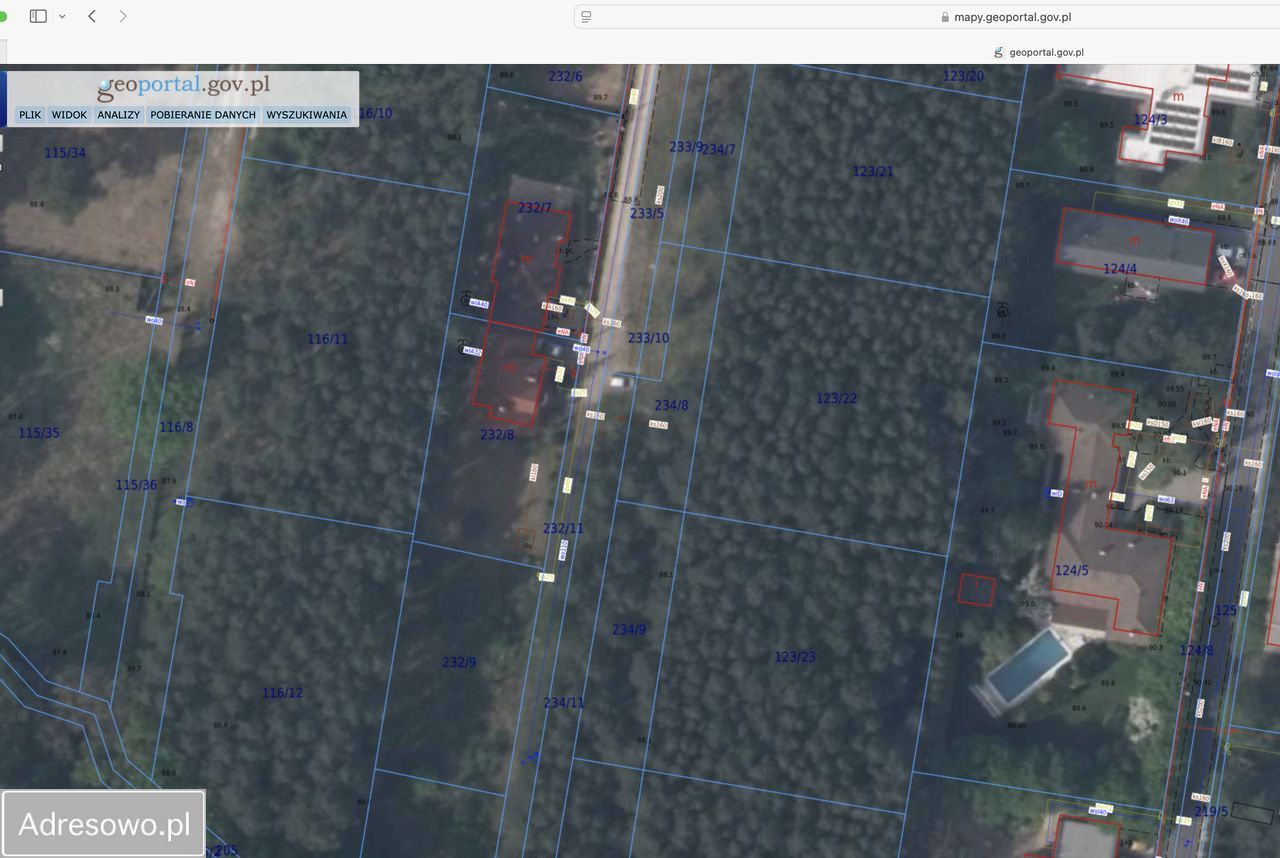
Task: Select parcel label 219/5 on the map
Action: (1210, 812)
